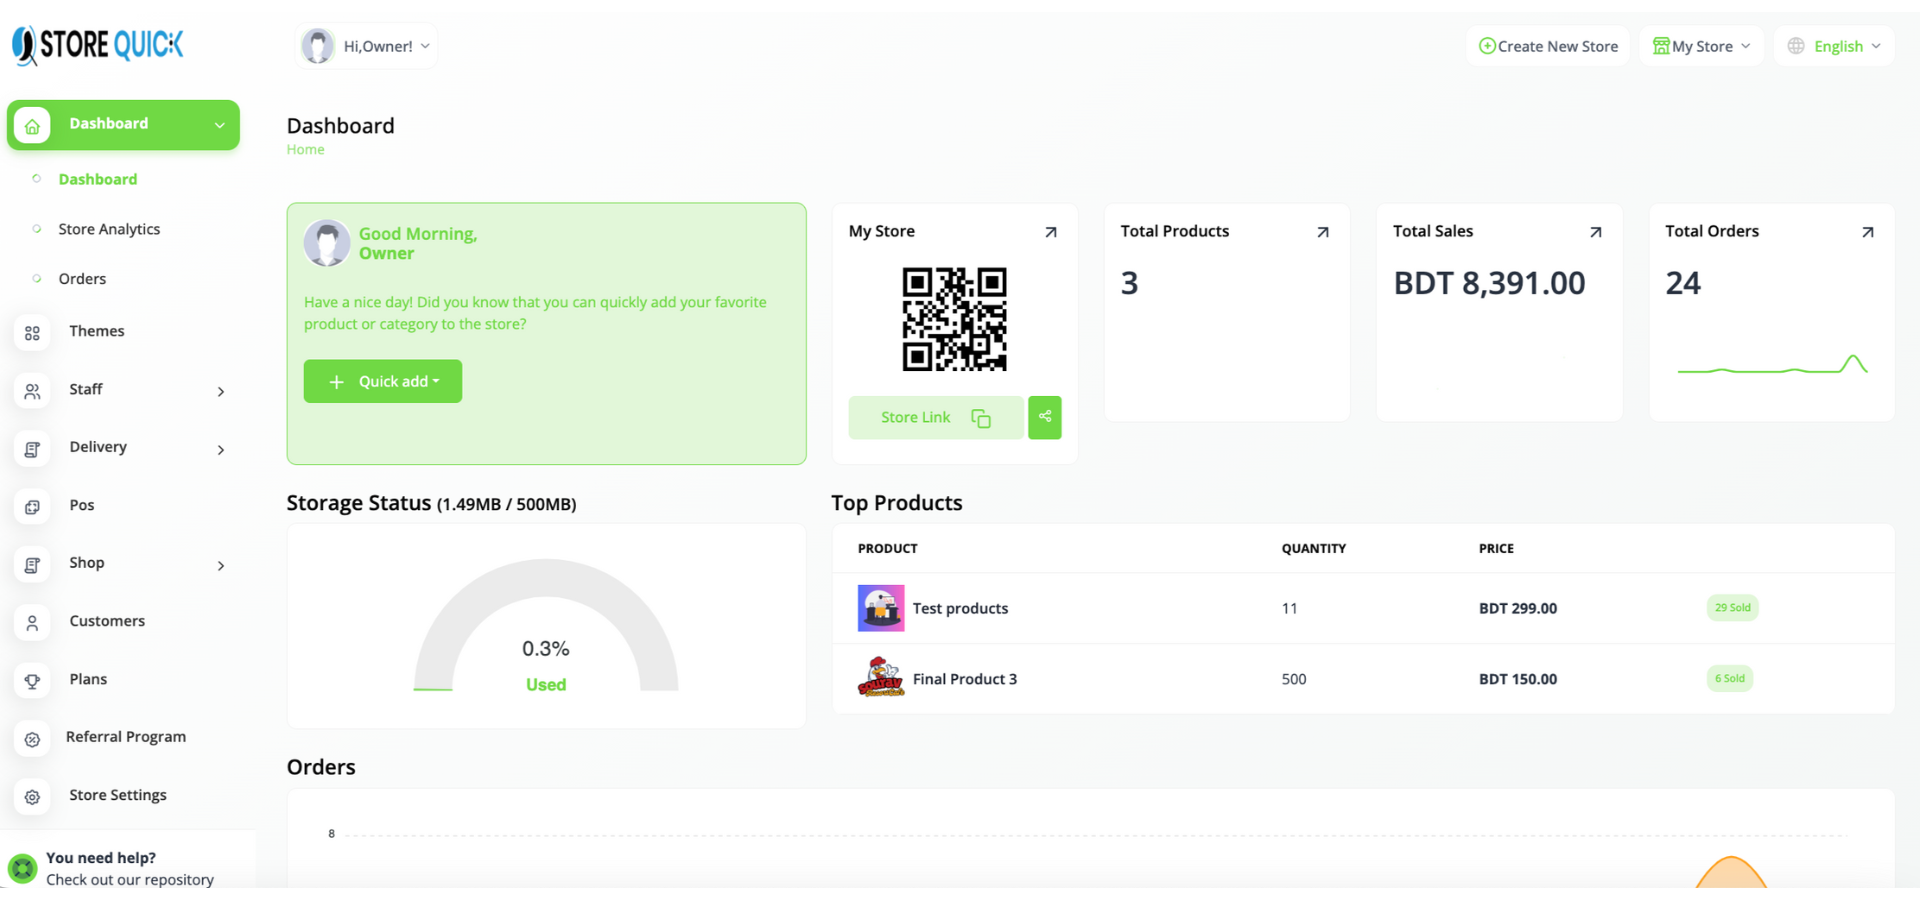Open the Pos sidebar icon

point(32,507)
